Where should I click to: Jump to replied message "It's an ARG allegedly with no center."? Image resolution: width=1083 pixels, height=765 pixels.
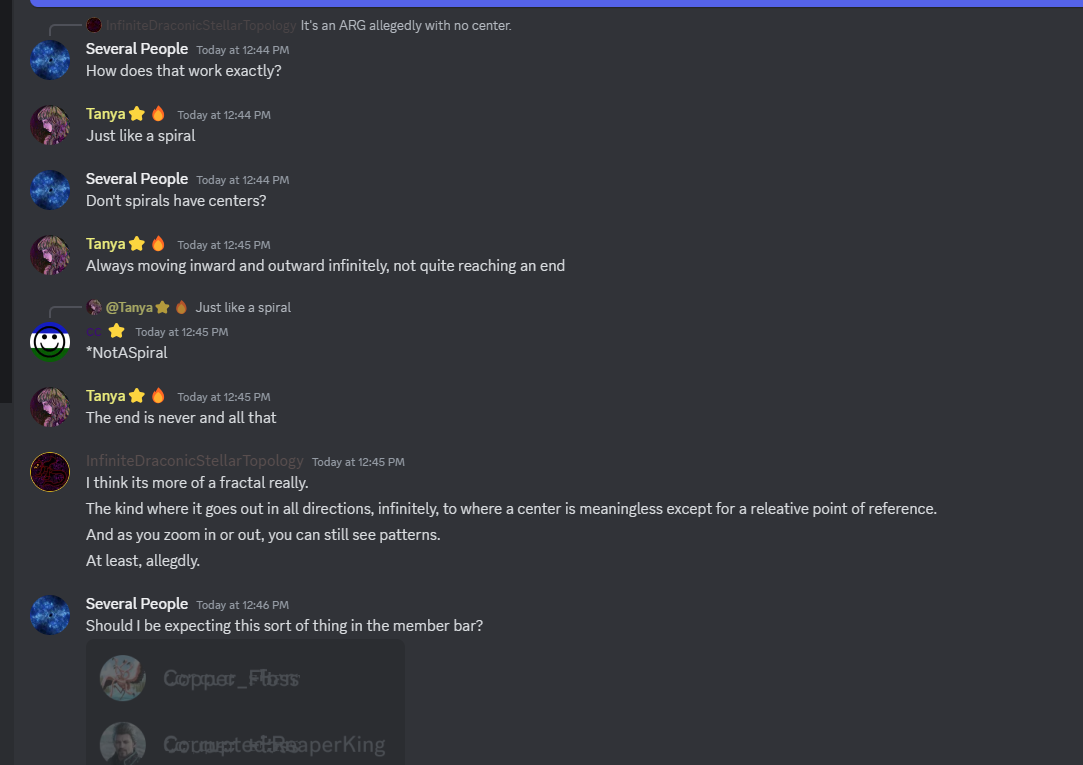click(405, 25)
